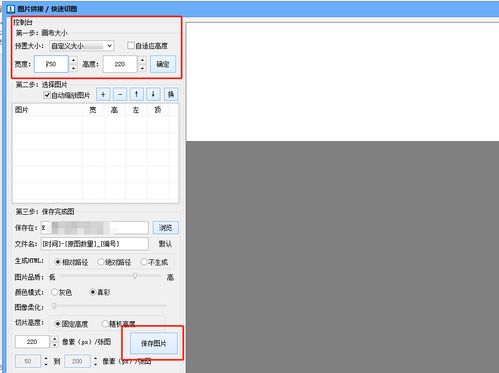
Task: Click the 文件名 filename template field
Action: 95,244
